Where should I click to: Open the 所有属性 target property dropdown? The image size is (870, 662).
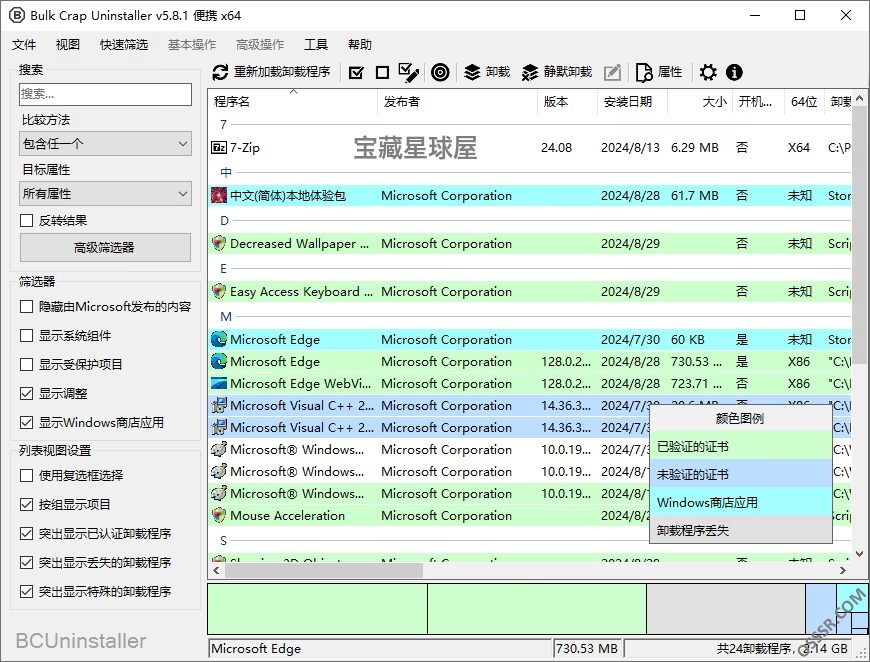(x=105, y=194)
